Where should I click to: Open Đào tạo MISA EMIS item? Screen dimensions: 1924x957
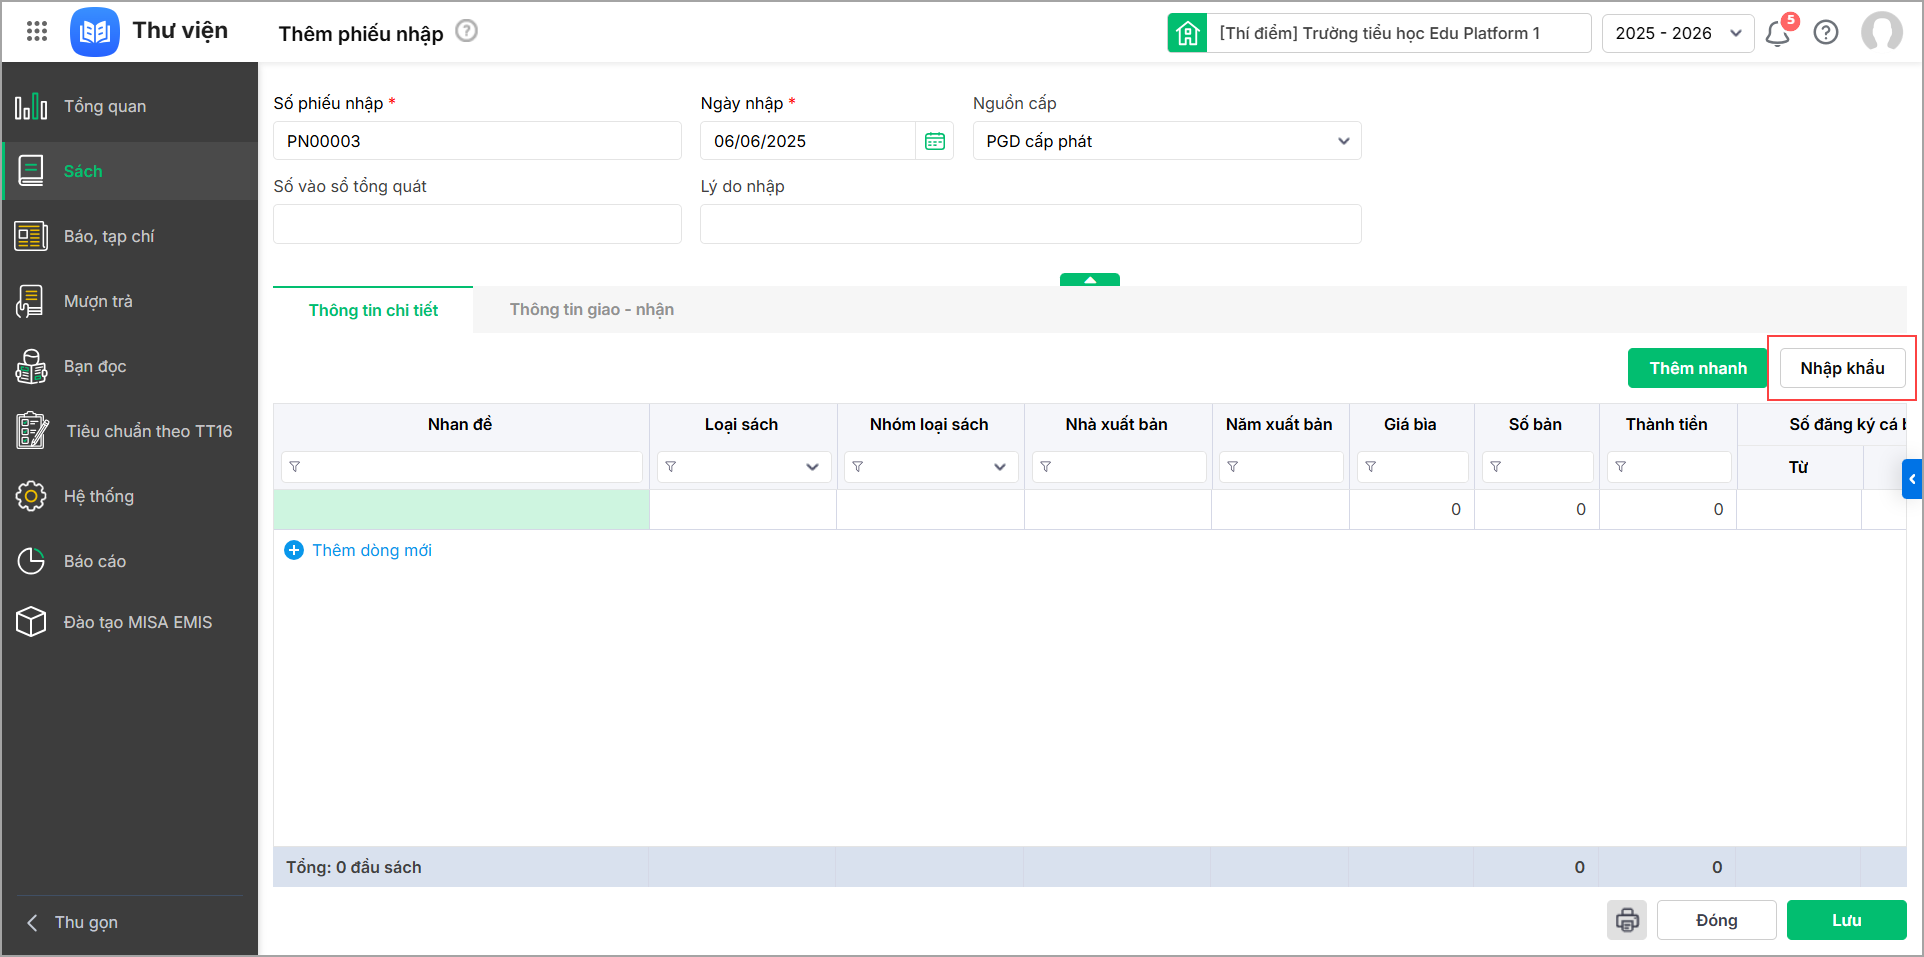coord(130,622)
